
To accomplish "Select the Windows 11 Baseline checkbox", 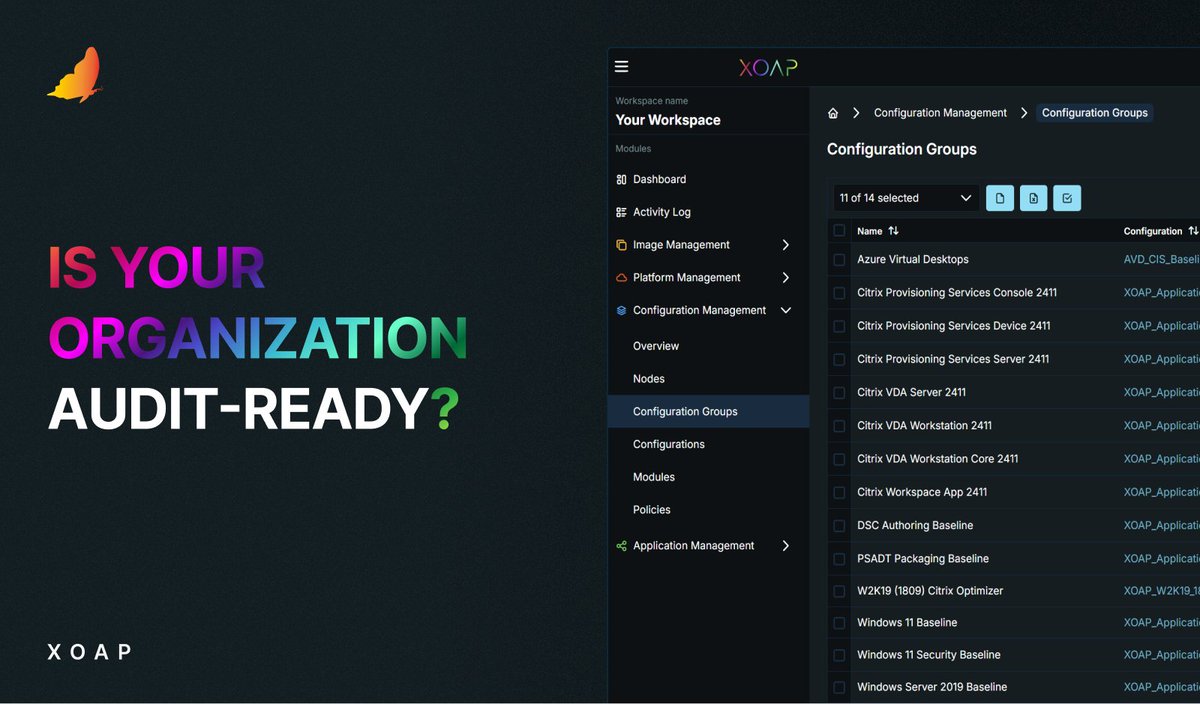I will [838, 622].
